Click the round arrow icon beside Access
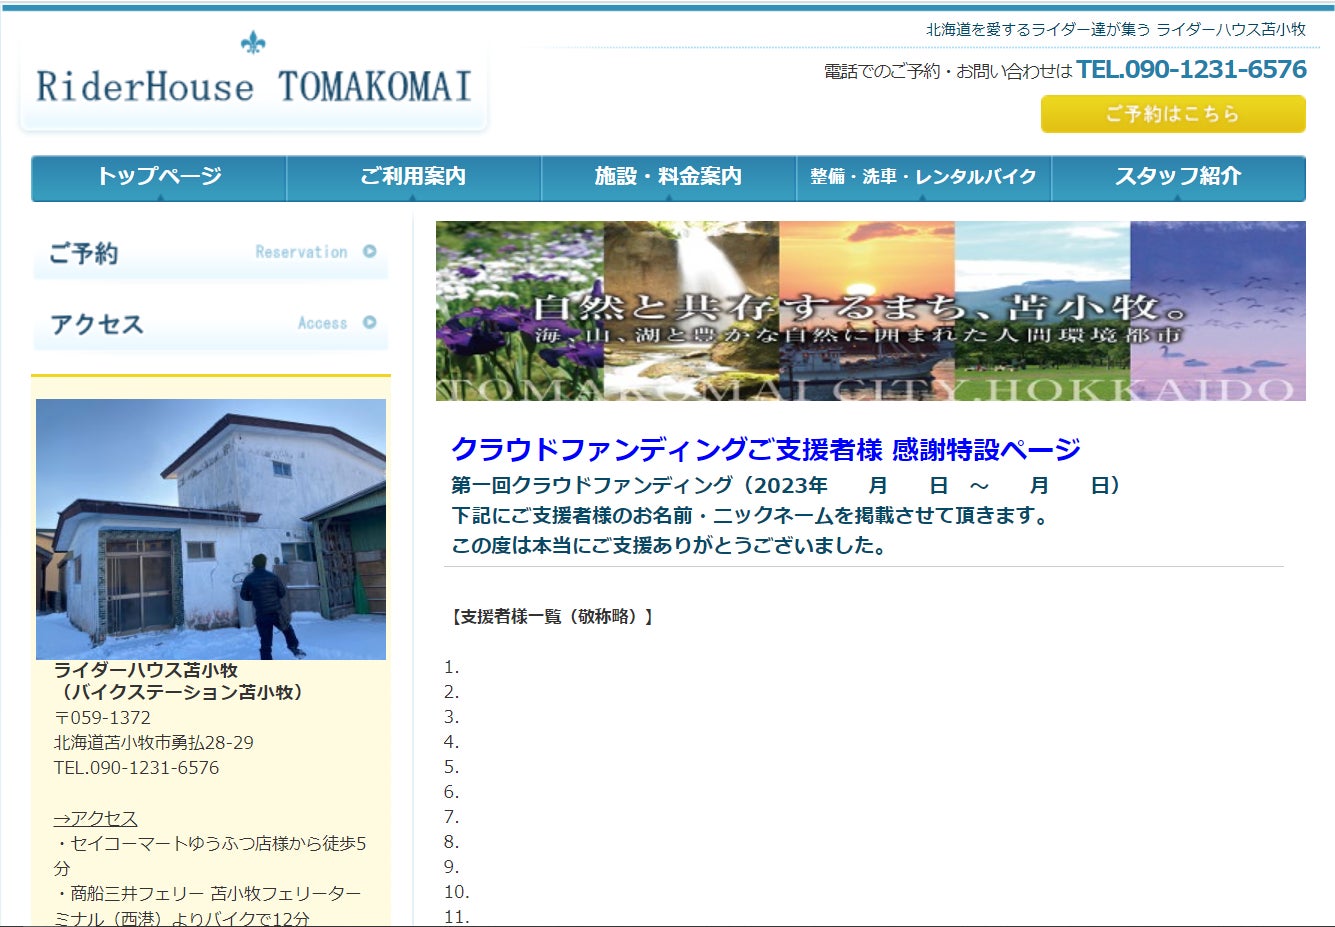The width and height of the screenshot is (1335, 927). (370, 323)
